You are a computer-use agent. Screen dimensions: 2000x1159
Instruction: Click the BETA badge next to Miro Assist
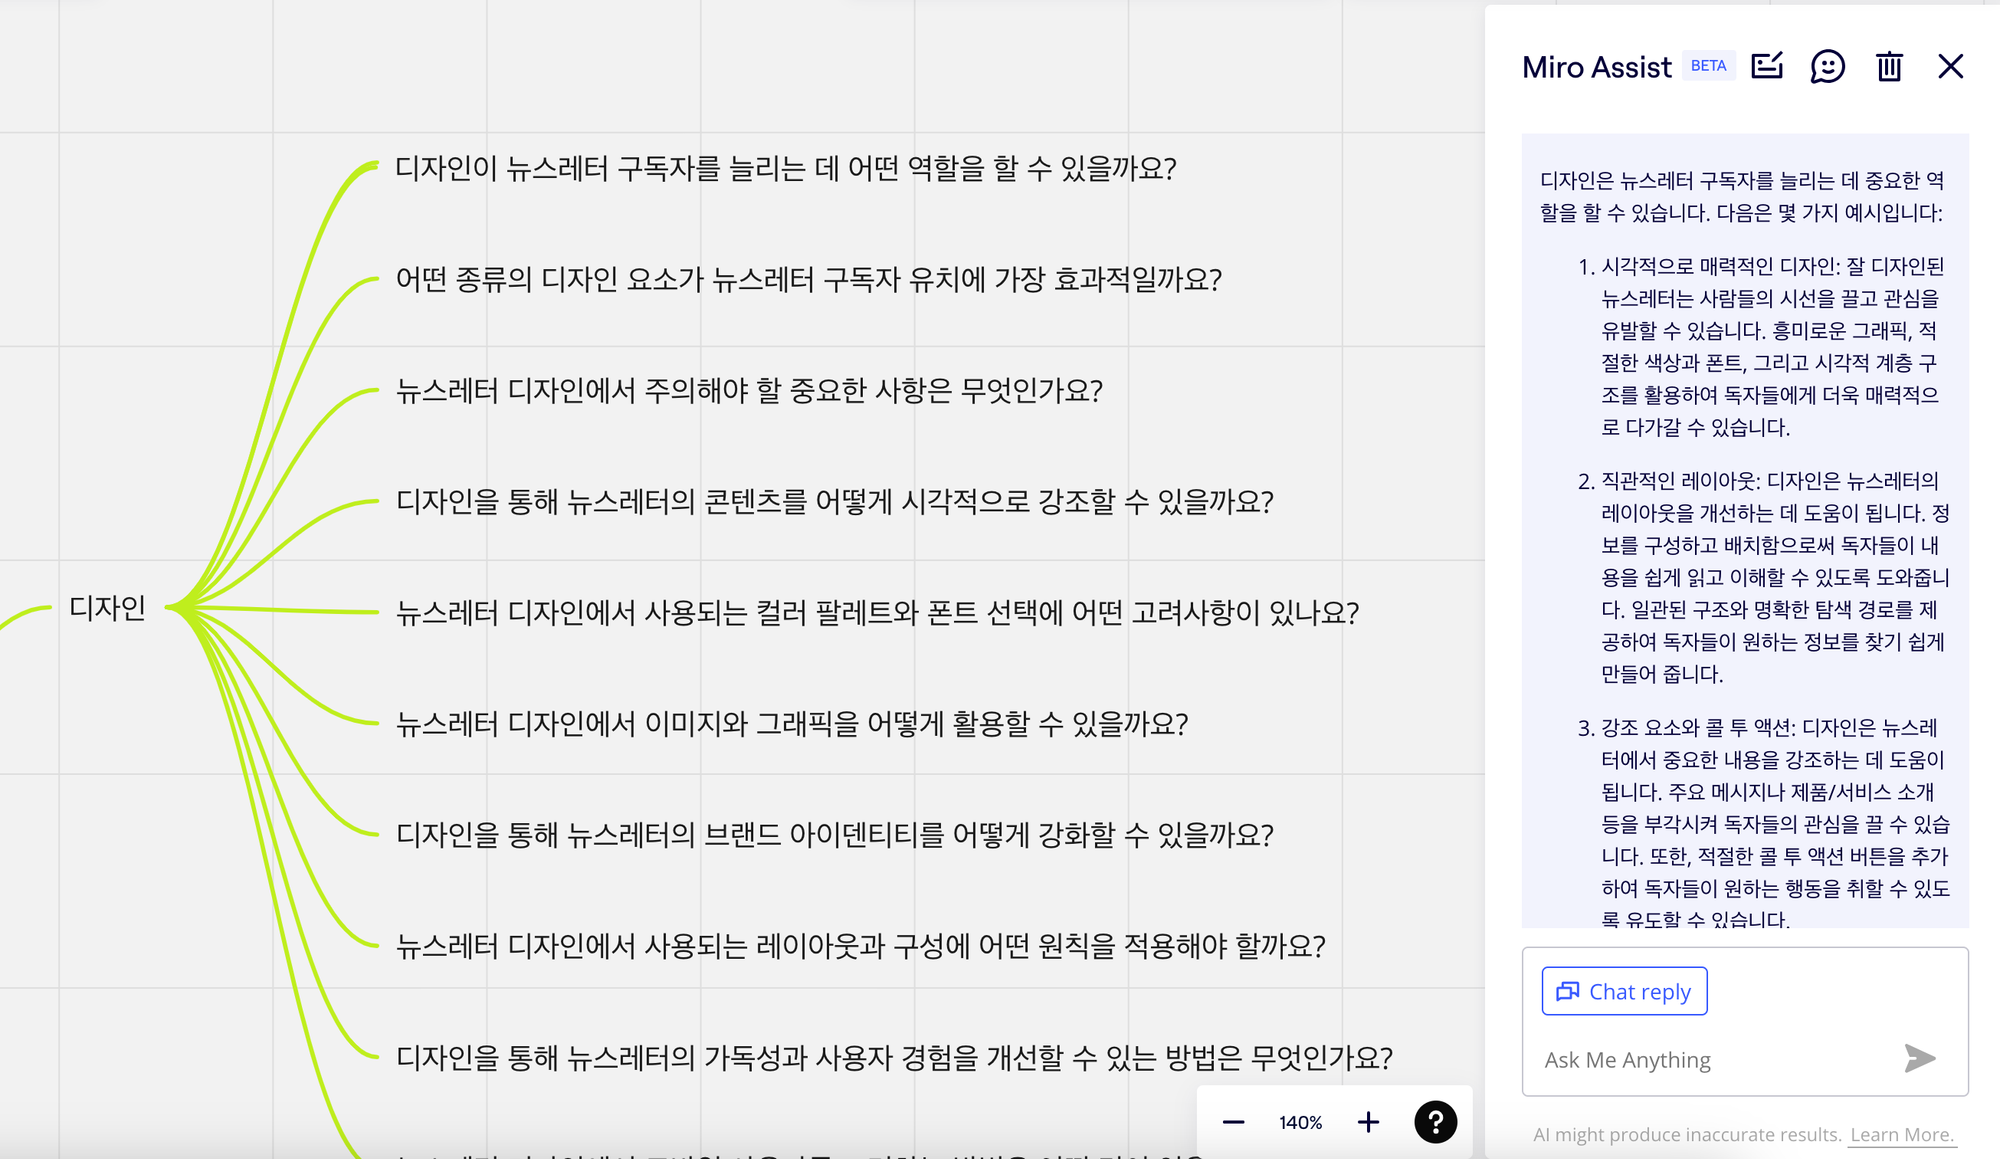(x=1708, y=66)
